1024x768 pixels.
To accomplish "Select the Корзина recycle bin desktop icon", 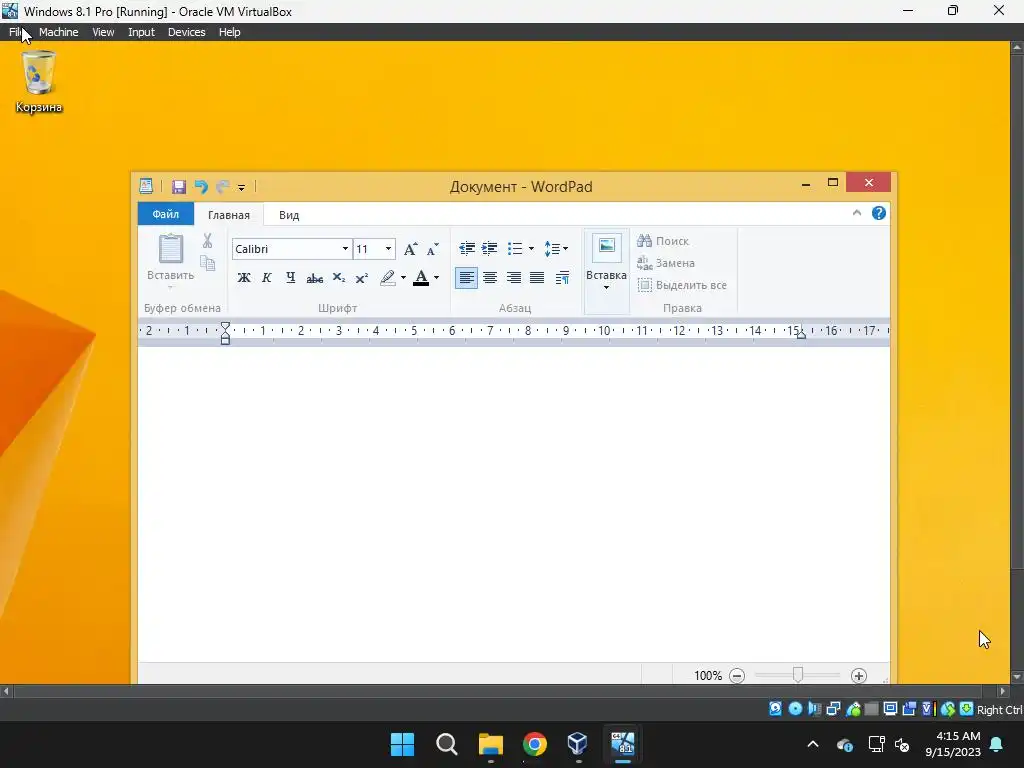I will pos(39,82).
